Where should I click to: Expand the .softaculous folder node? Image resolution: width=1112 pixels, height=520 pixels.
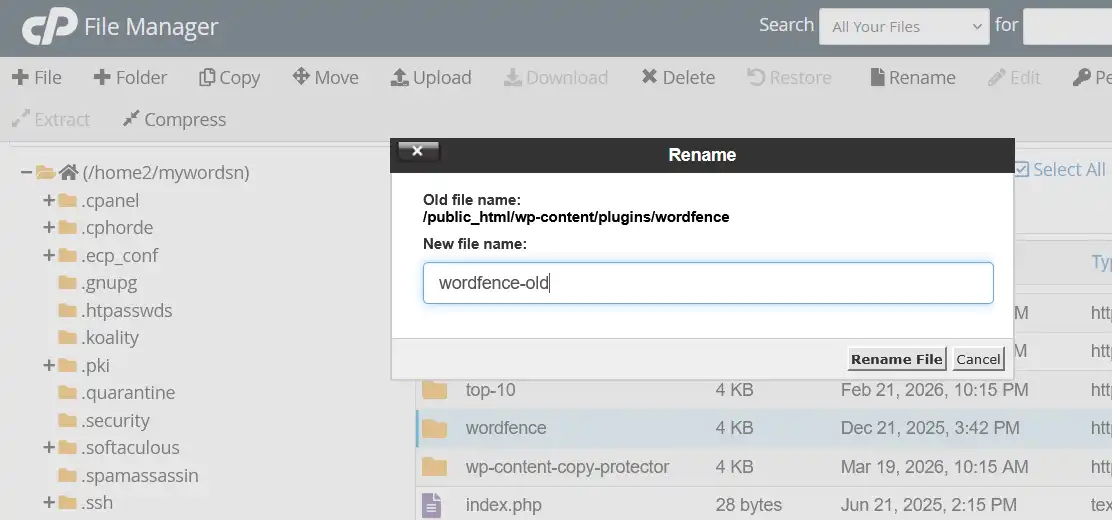49,448
